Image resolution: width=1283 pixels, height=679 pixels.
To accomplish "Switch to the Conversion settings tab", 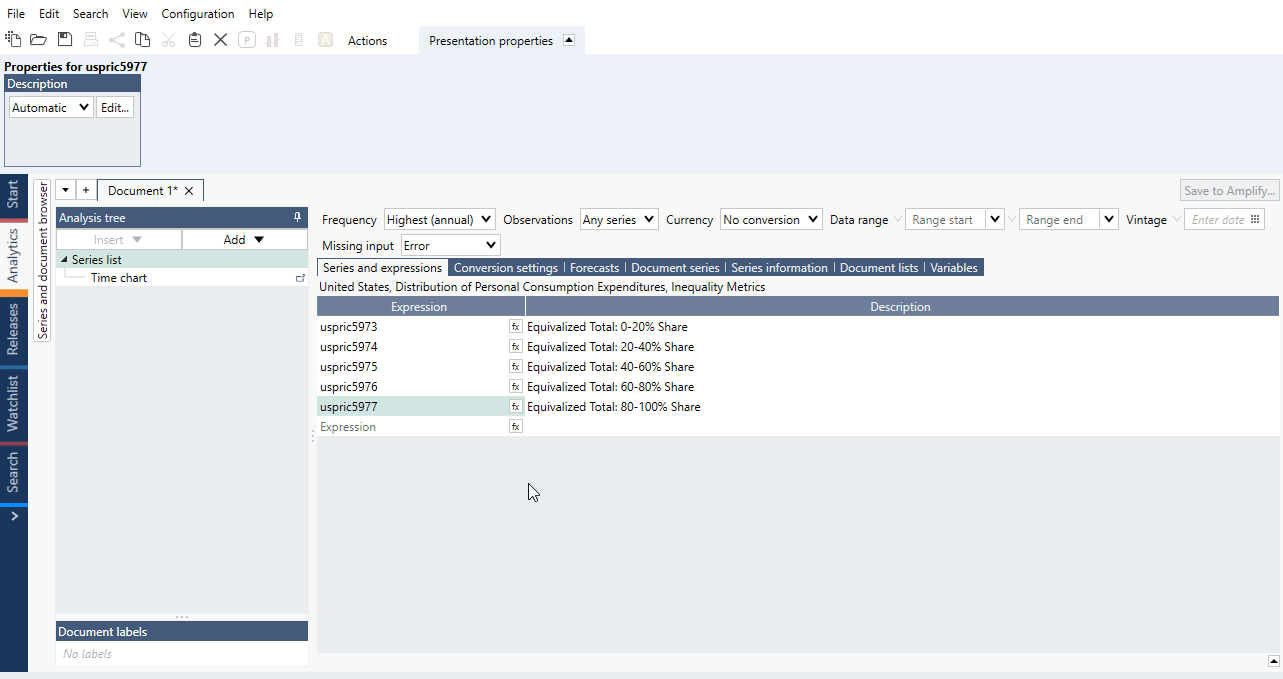I will tap(505, 268).
